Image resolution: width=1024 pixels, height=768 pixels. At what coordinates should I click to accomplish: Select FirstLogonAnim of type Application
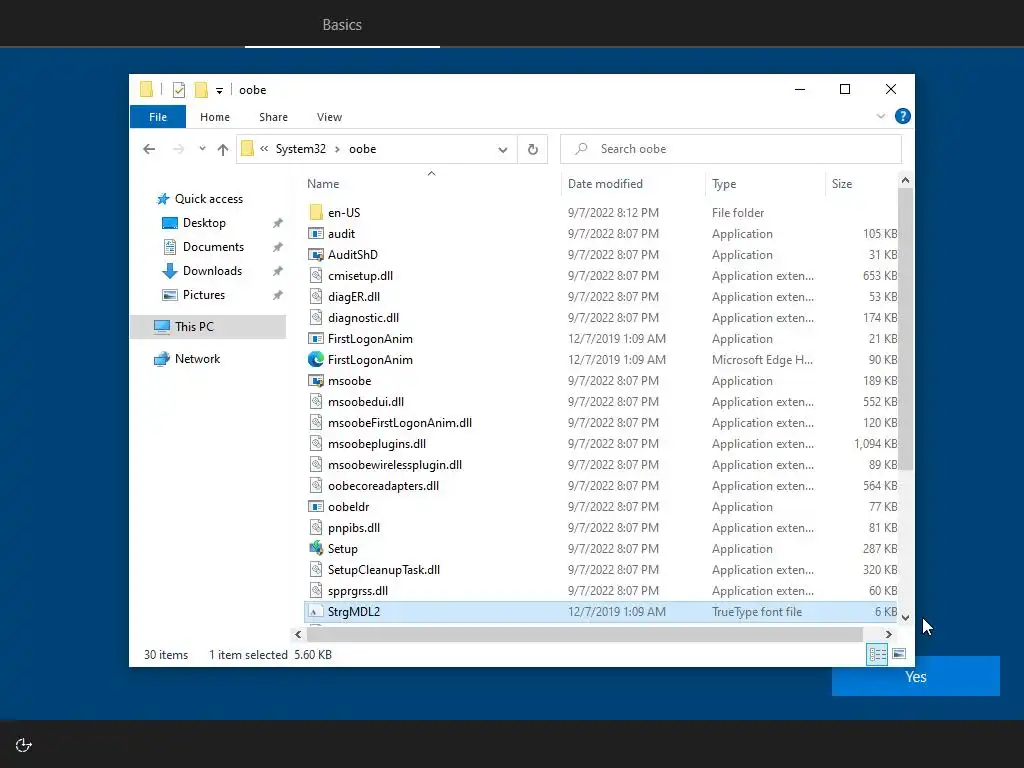point(370,339)
